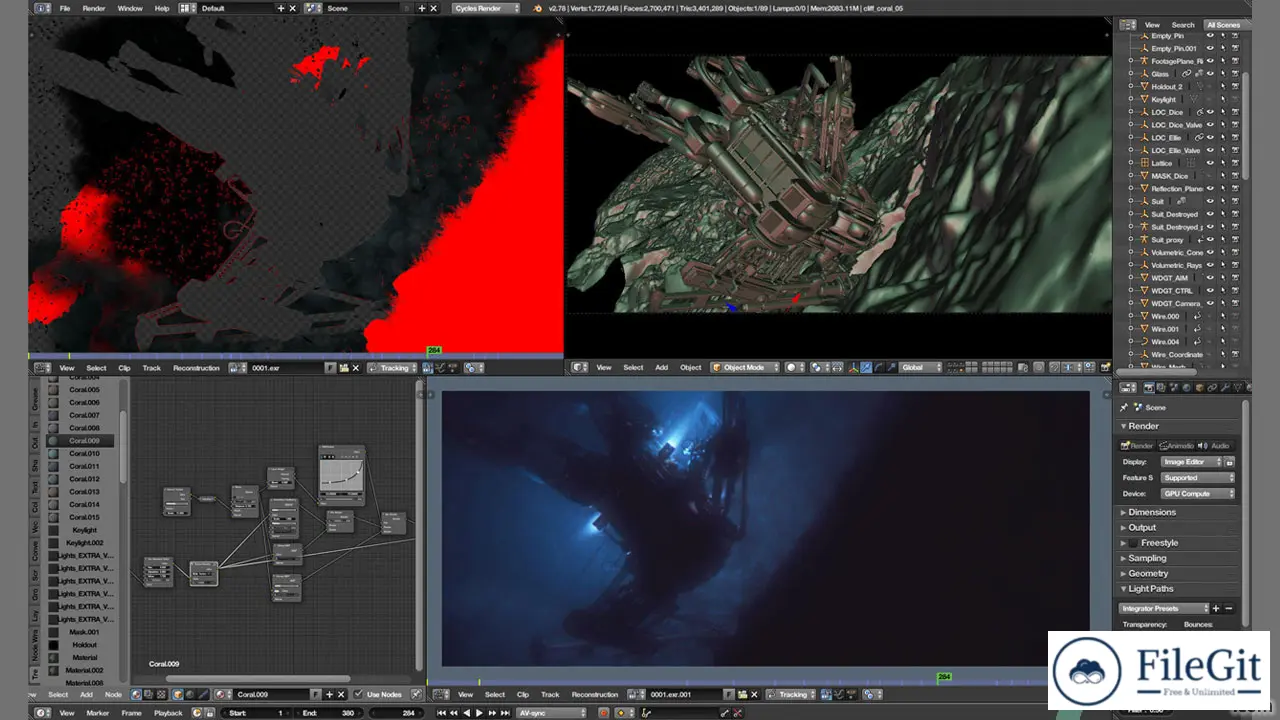Screen dimensions: 1280x720
Task: Open the Device GPU Compute dropdown
Action: pos(1198,494)
